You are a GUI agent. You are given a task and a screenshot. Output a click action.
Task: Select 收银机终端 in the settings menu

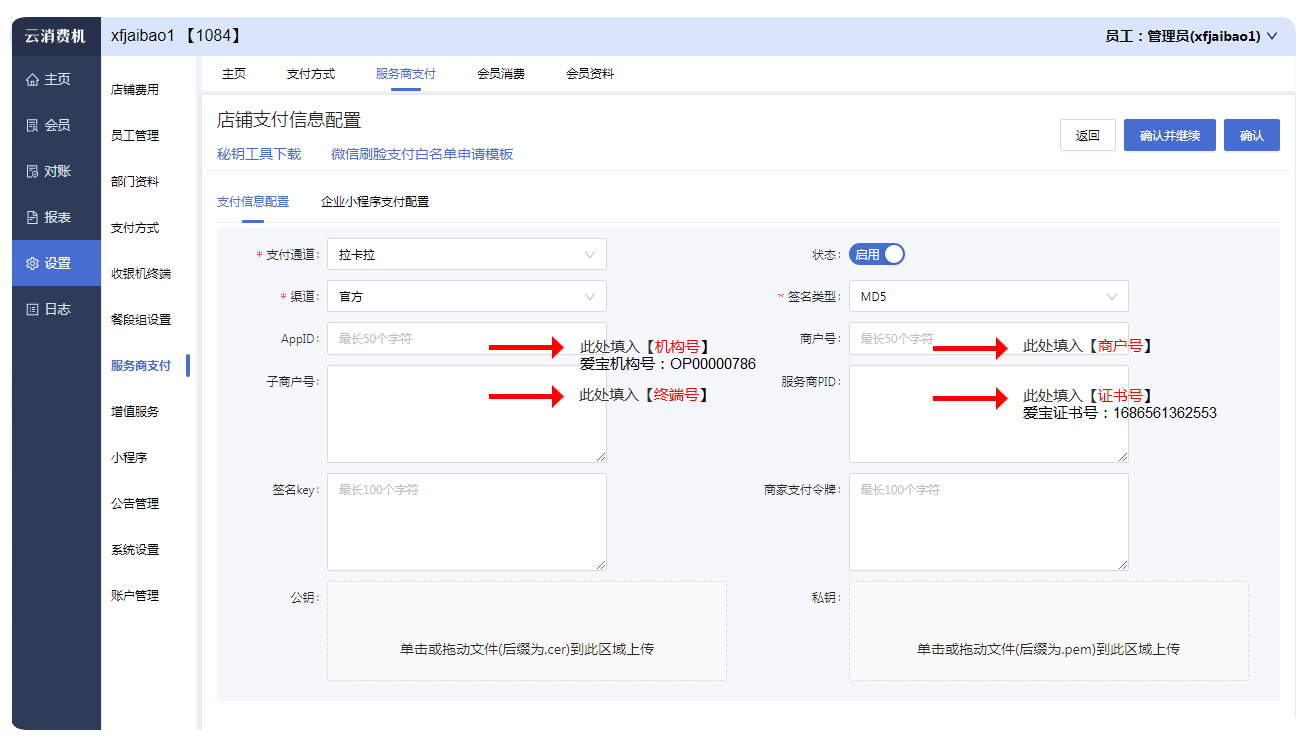tap(141, 274)
